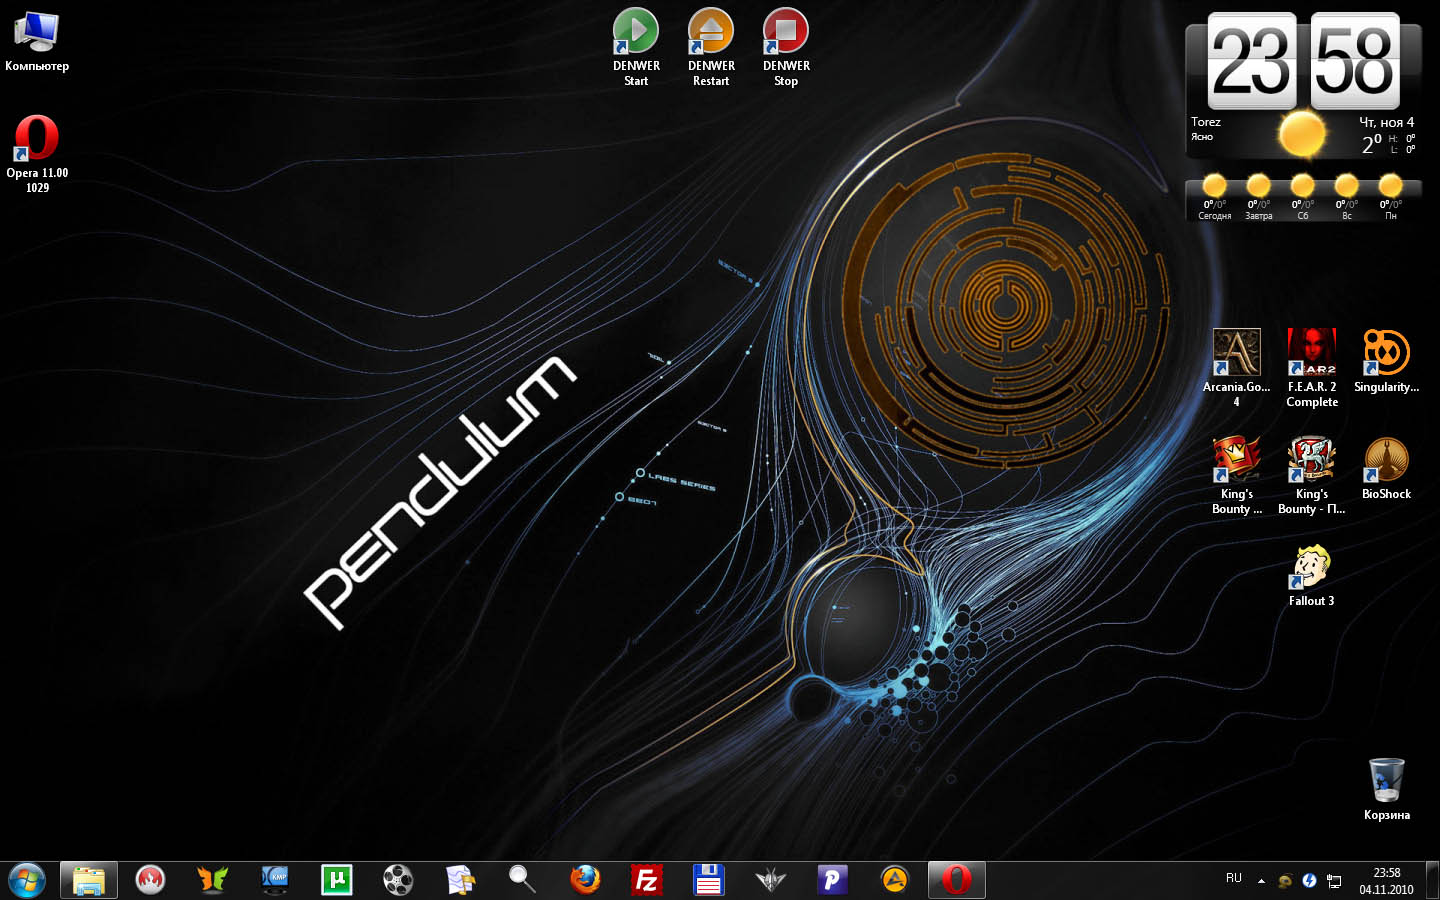Image resolution: width=1440 pixels, height=900 pixels.
Task: Click the Windows Start button
Action: coord(27,880)
